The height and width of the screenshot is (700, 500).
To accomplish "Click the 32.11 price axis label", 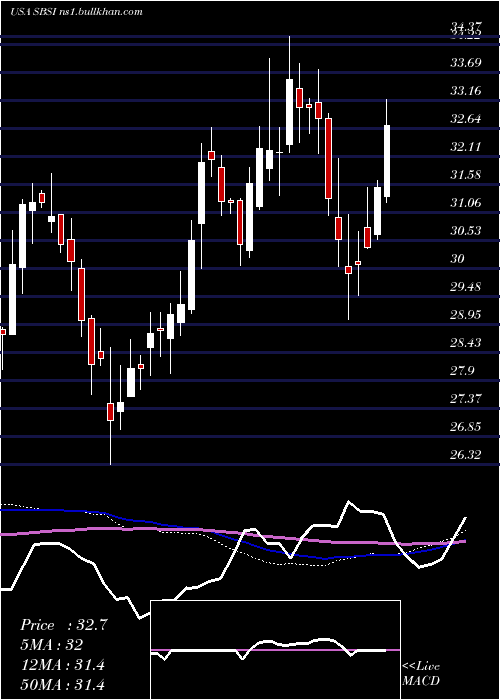I will (x=466, y=147).
